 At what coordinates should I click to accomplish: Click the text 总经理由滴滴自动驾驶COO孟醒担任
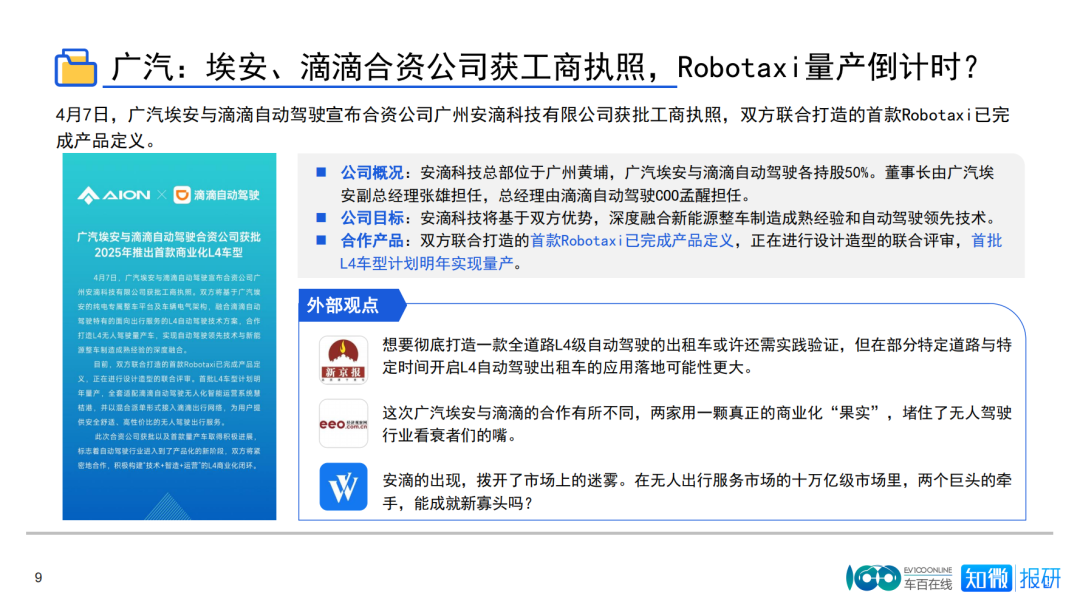tap(619, 196)
